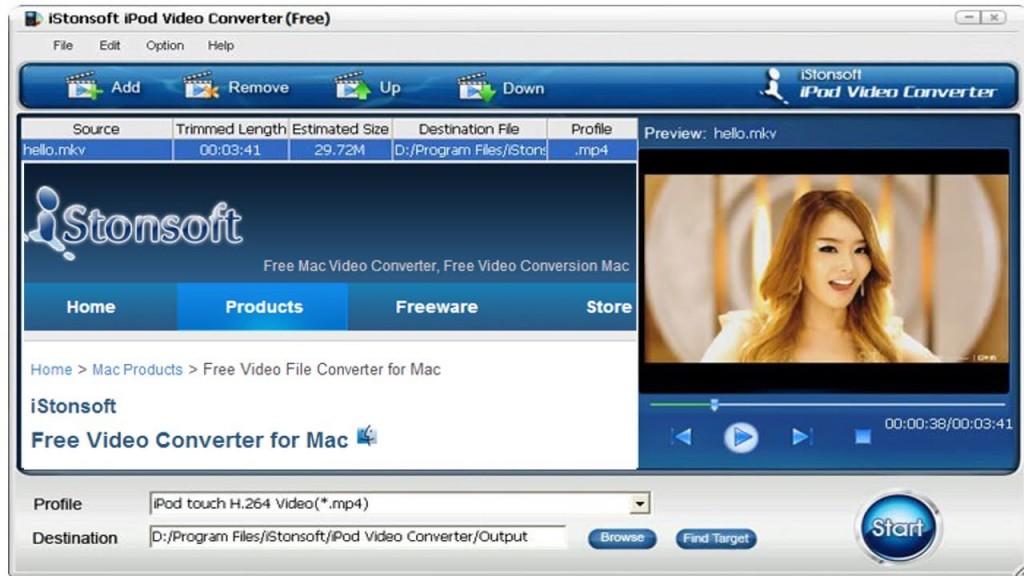
Task: Stop preview playback with the square icon
Action: [x=862, y=437]
